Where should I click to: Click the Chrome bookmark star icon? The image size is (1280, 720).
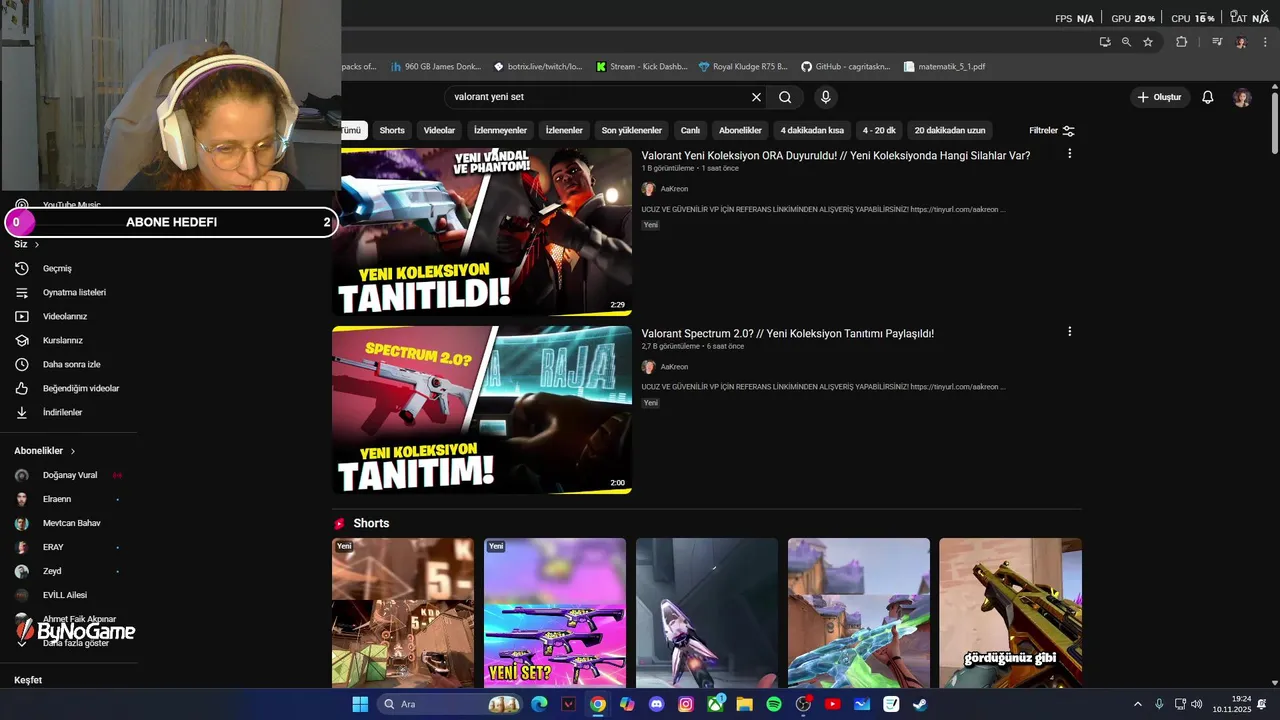point(1148,42)
